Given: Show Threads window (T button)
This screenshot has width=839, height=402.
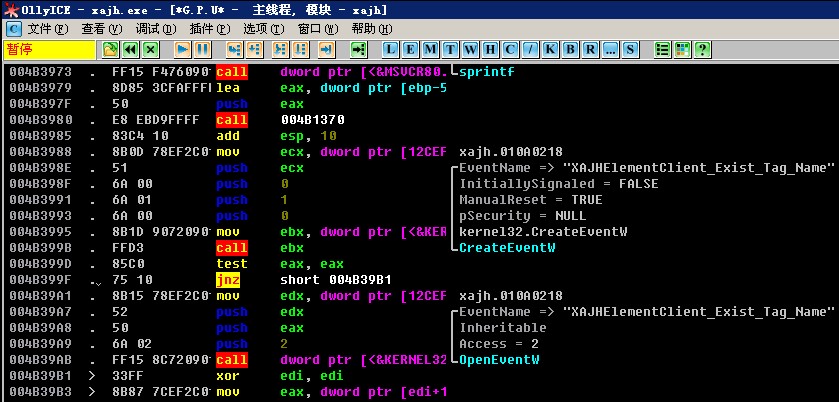Looking at the screenshot, I should pyautogui.click(x=451, y=49).
